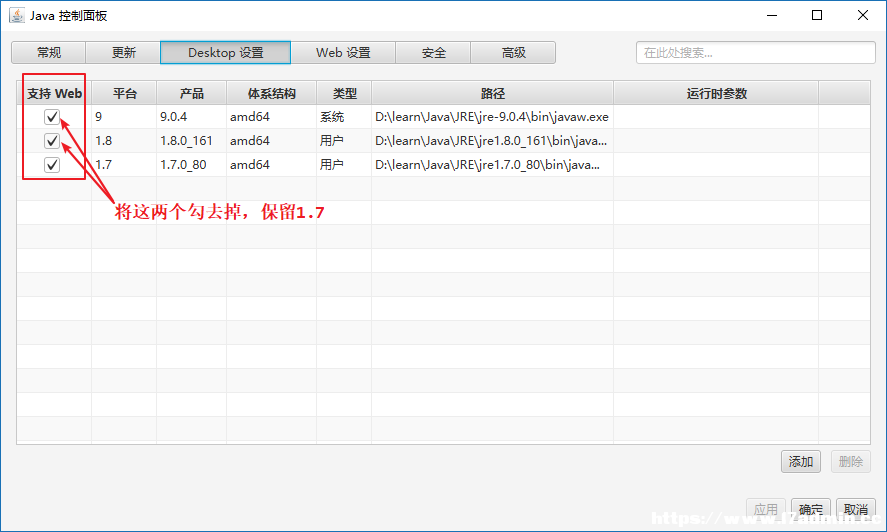Click product cell 1.7.0_80
887x532 pixels.
coord(192,165)
